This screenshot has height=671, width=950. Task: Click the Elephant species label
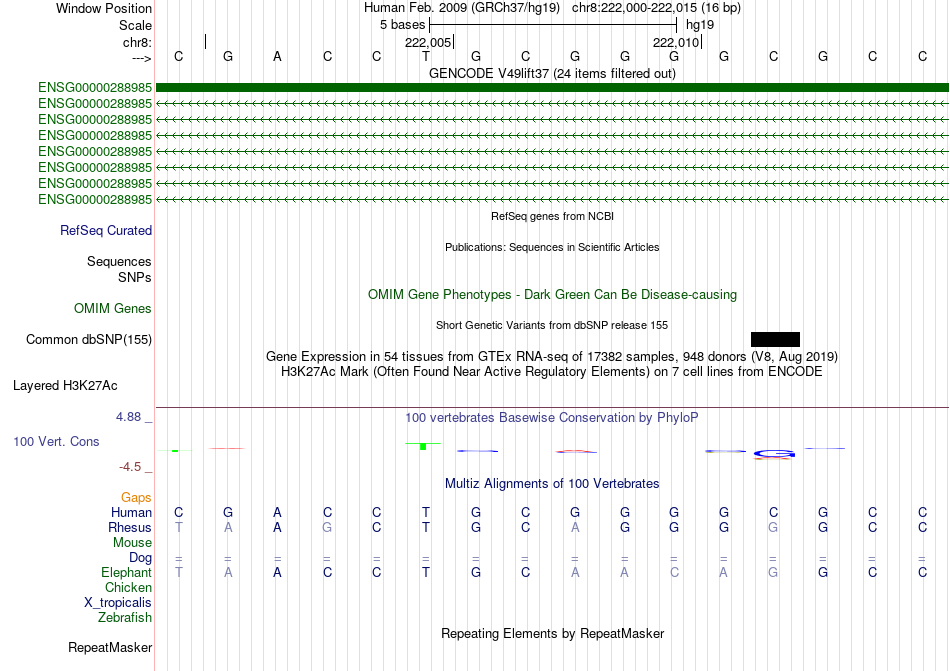pyautogui.click(x=126, y=572)
